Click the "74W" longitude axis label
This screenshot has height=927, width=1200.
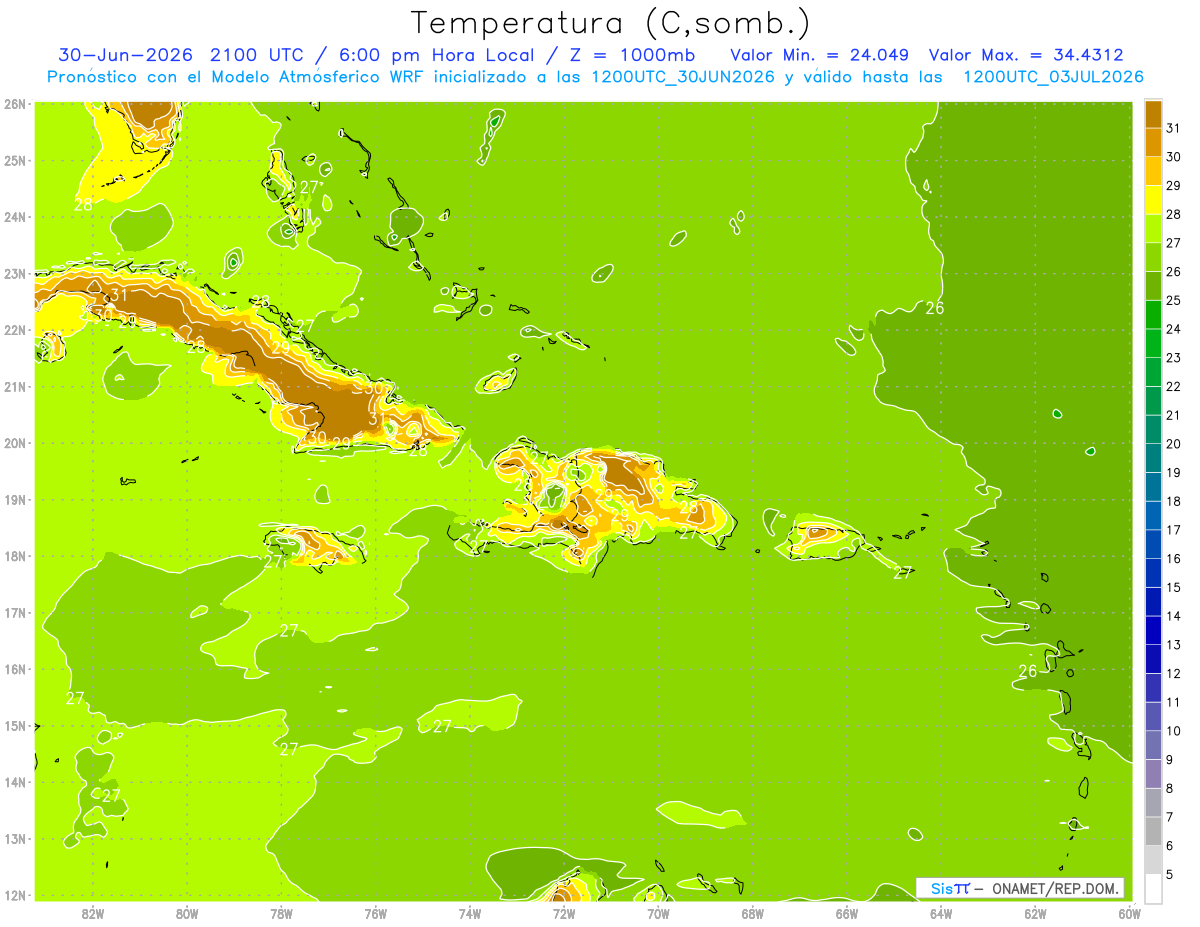point(469,912)
